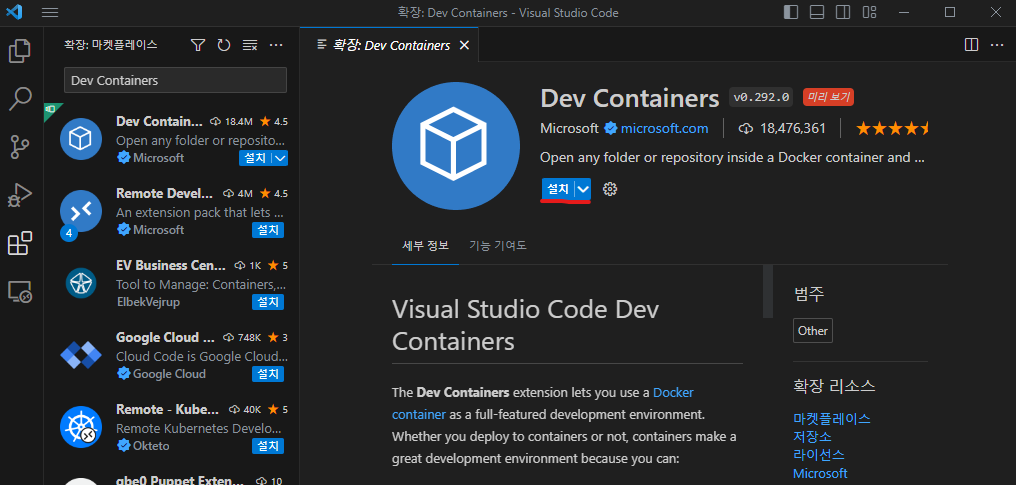Install Dev Containers from list item

click(x=255, y=158)
